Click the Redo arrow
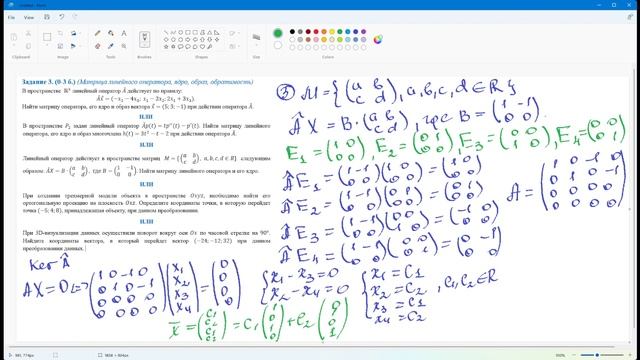 (75, 17)
